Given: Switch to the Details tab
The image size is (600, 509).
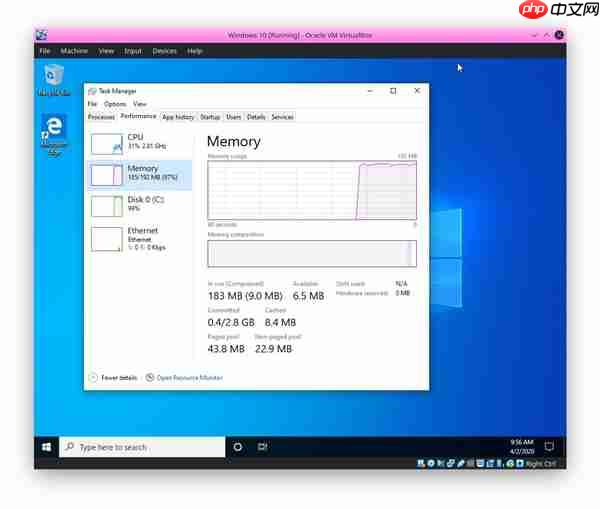Looking at the screenshot, I should pos(256,117).
